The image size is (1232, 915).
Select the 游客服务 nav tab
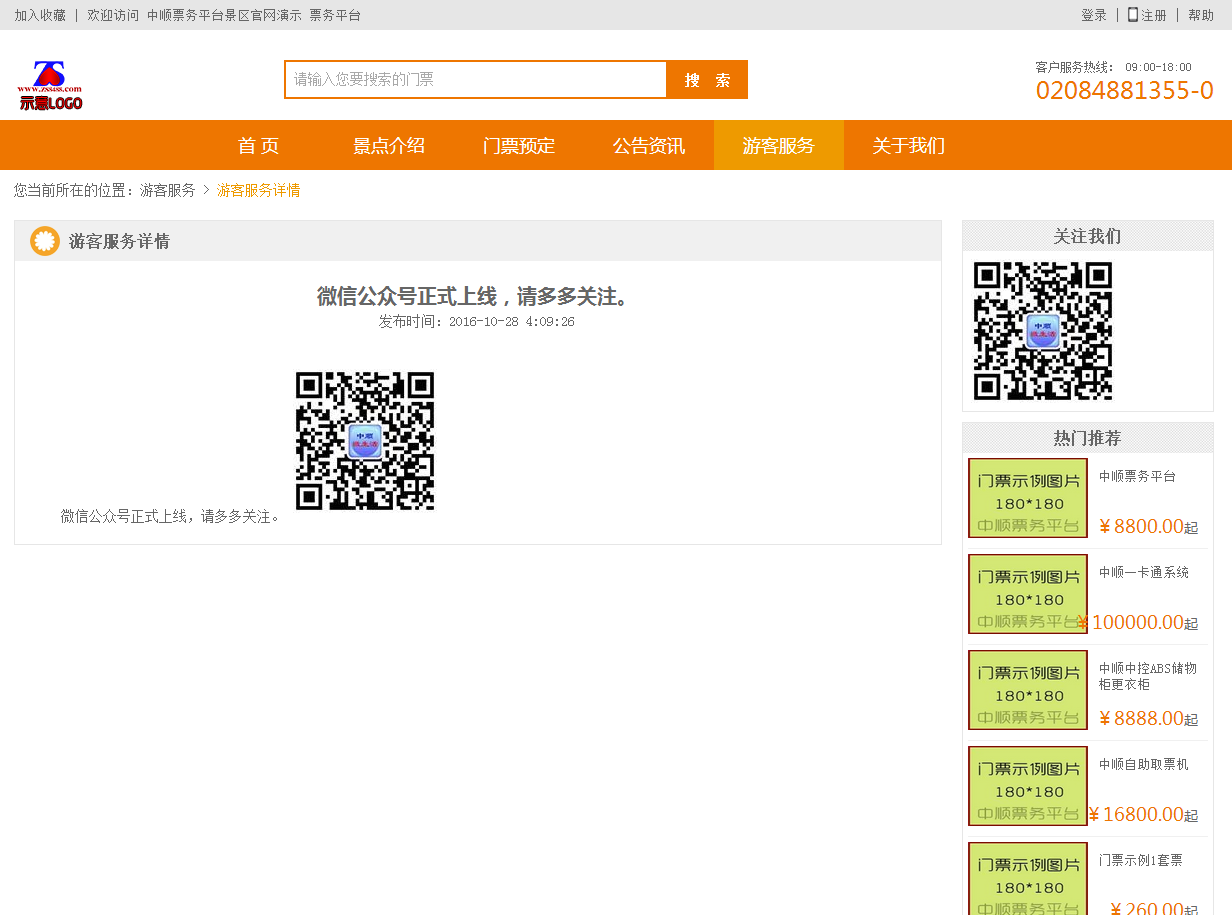click(x=779, y=146)
